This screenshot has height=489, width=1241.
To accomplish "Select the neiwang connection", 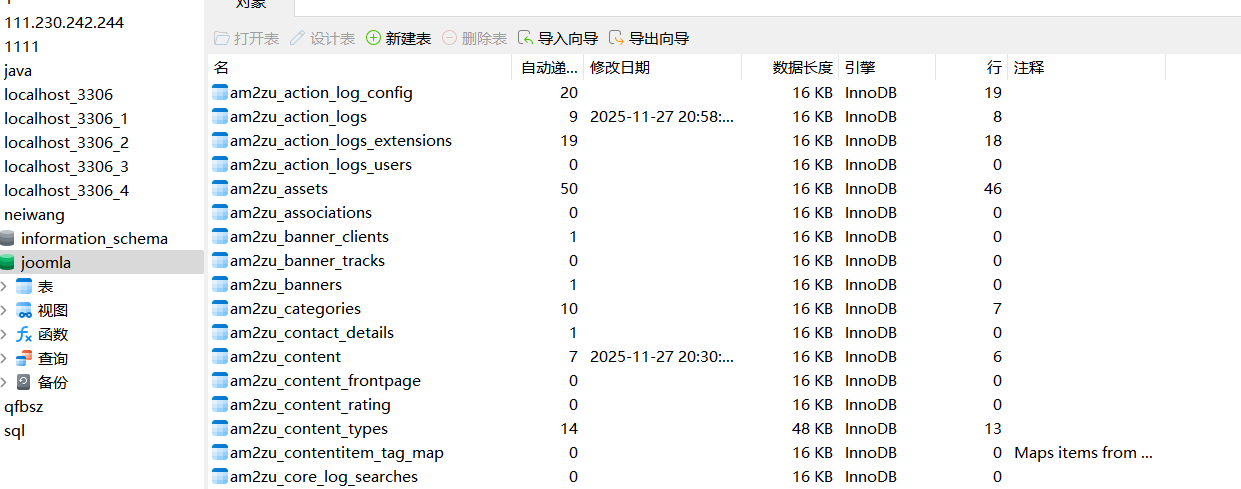I will point(34,215).
